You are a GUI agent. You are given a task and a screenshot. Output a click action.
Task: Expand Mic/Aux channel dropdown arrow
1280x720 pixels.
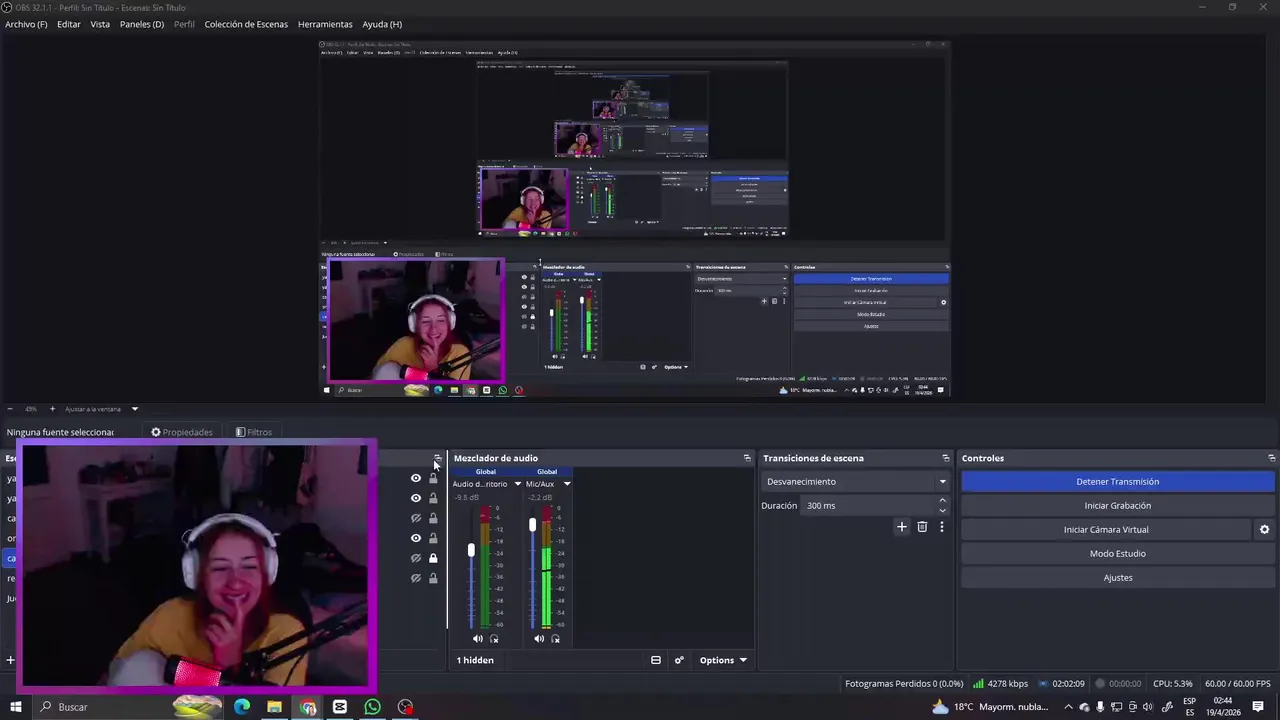coord(566,484)
